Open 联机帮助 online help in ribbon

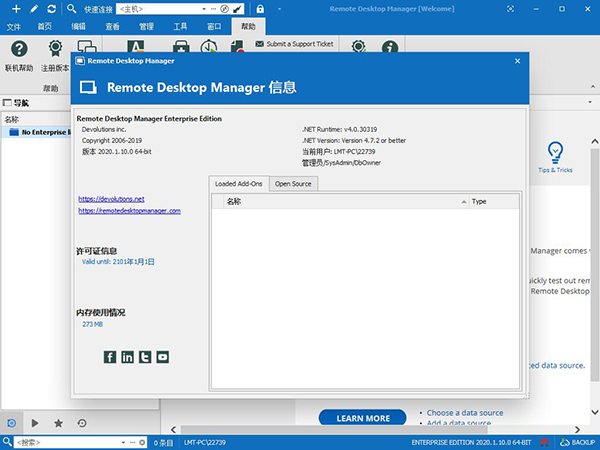pyautogui.click(x=18, y=54)
